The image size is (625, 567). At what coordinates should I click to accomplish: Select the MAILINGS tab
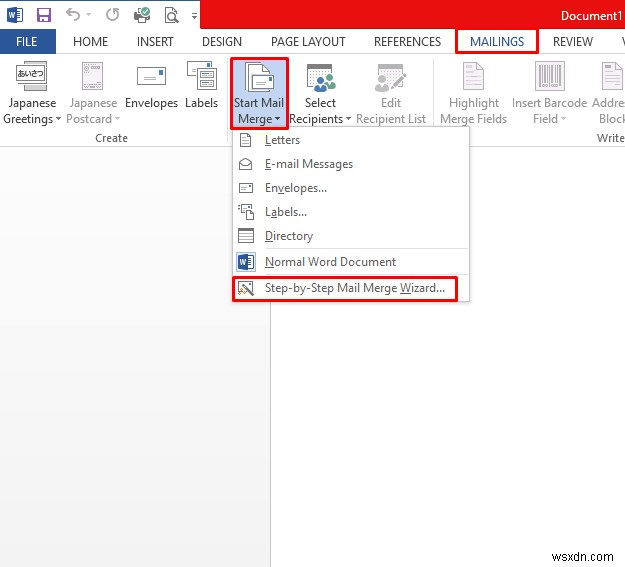497,41
